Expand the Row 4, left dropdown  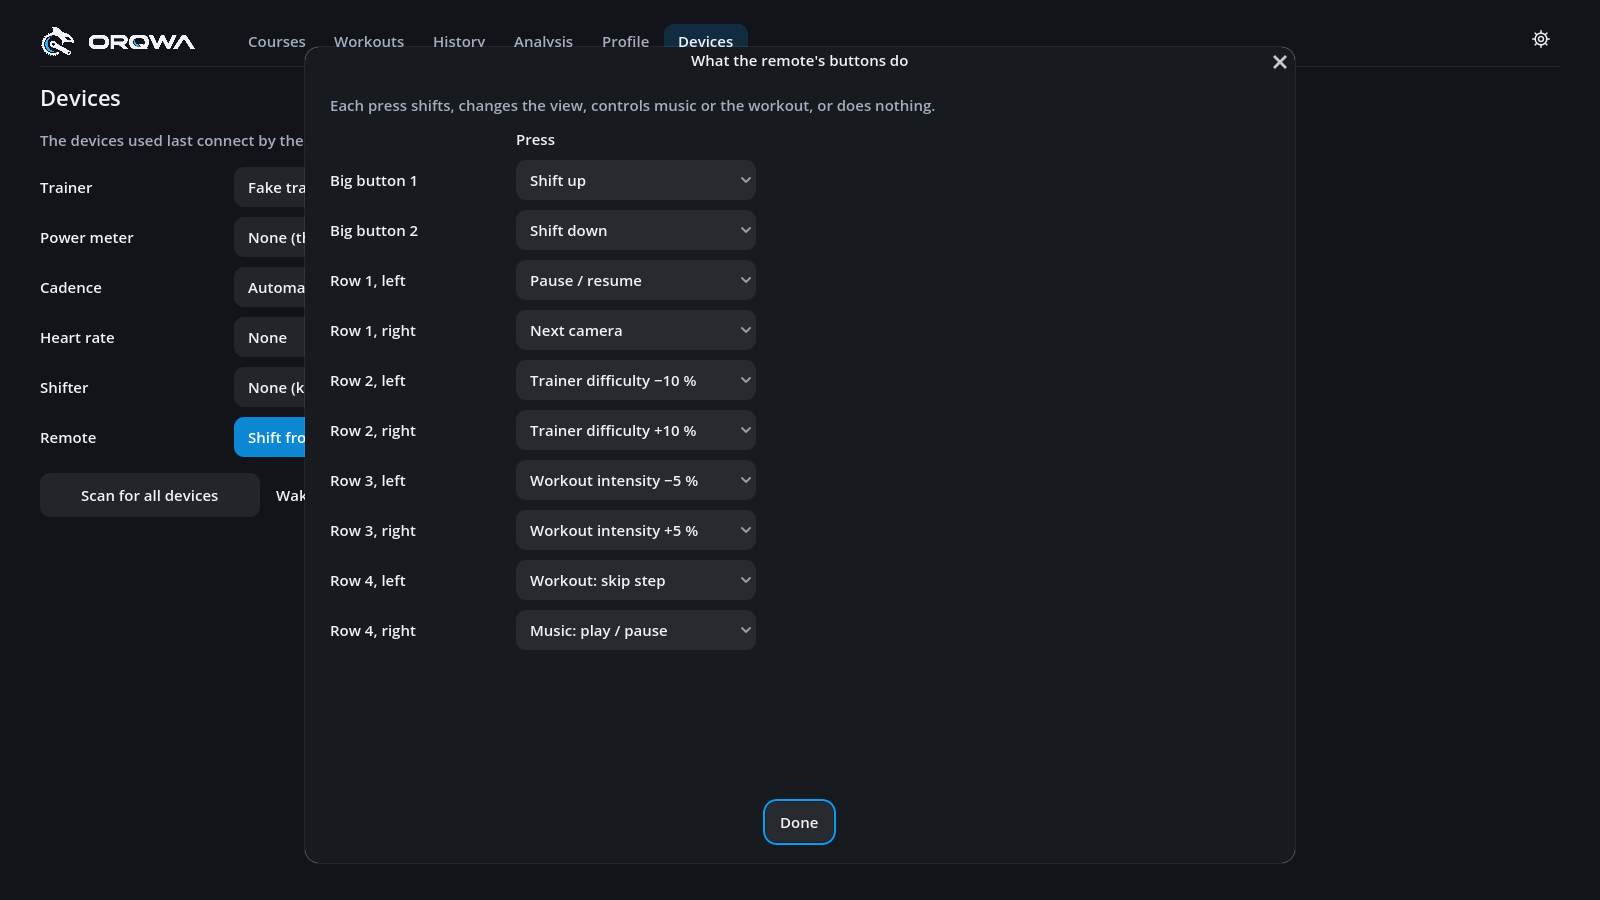pyautogui.click(x=636, y=580)
